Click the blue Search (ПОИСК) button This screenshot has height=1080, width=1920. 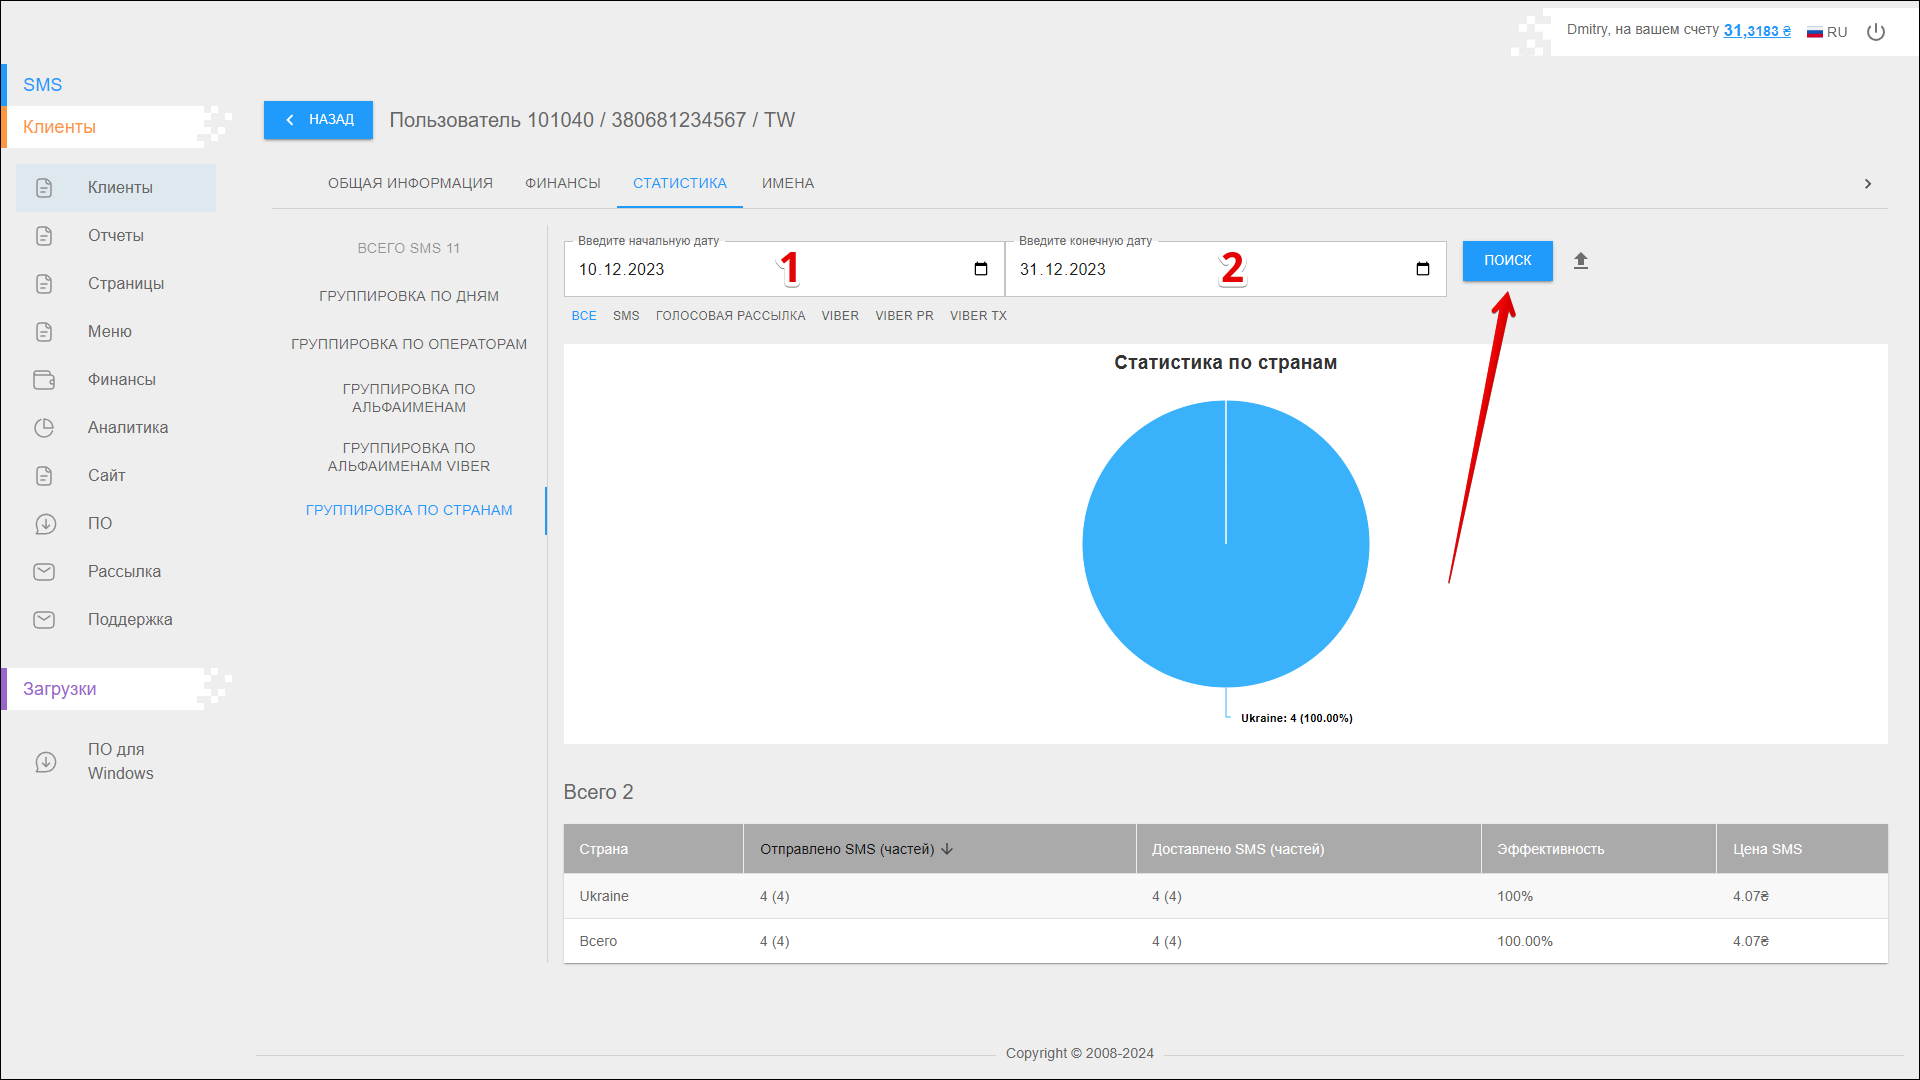pyautogui.click(x=1507, y=261)
